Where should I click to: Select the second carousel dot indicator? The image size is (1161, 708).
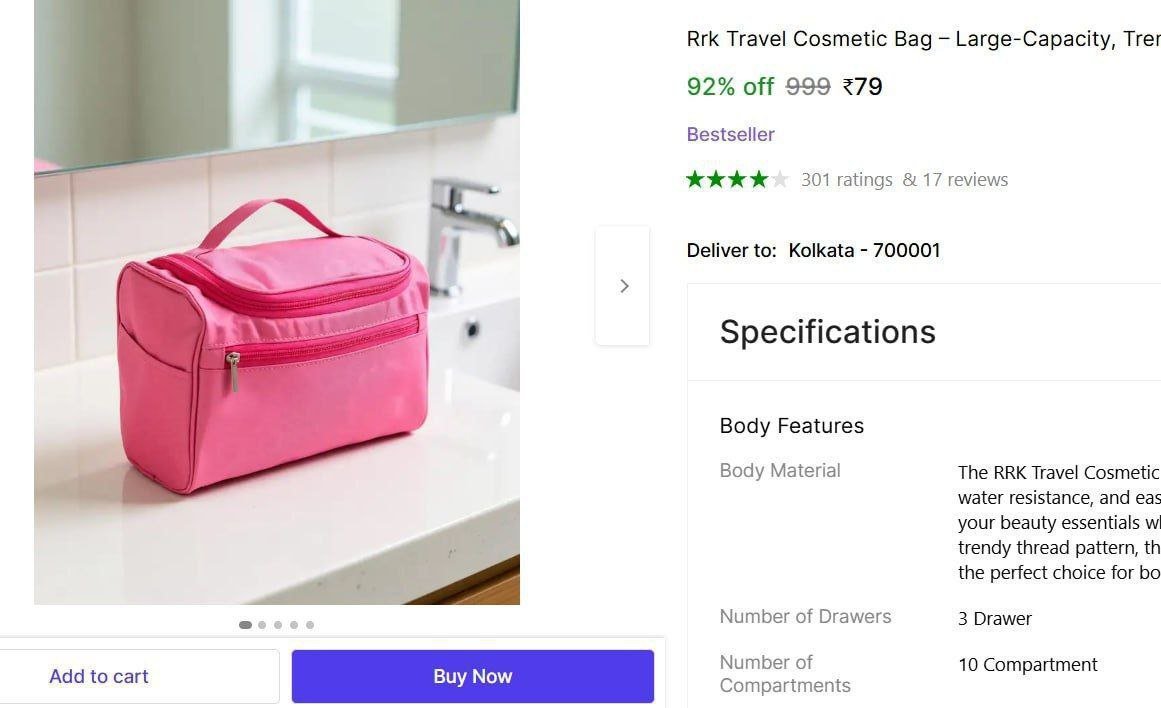(x=262, y=625)
